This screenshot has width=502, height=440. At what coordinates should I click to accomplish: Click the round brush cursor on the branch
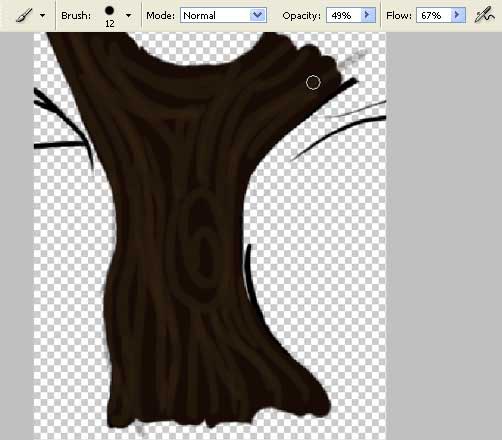coord(313,82)
